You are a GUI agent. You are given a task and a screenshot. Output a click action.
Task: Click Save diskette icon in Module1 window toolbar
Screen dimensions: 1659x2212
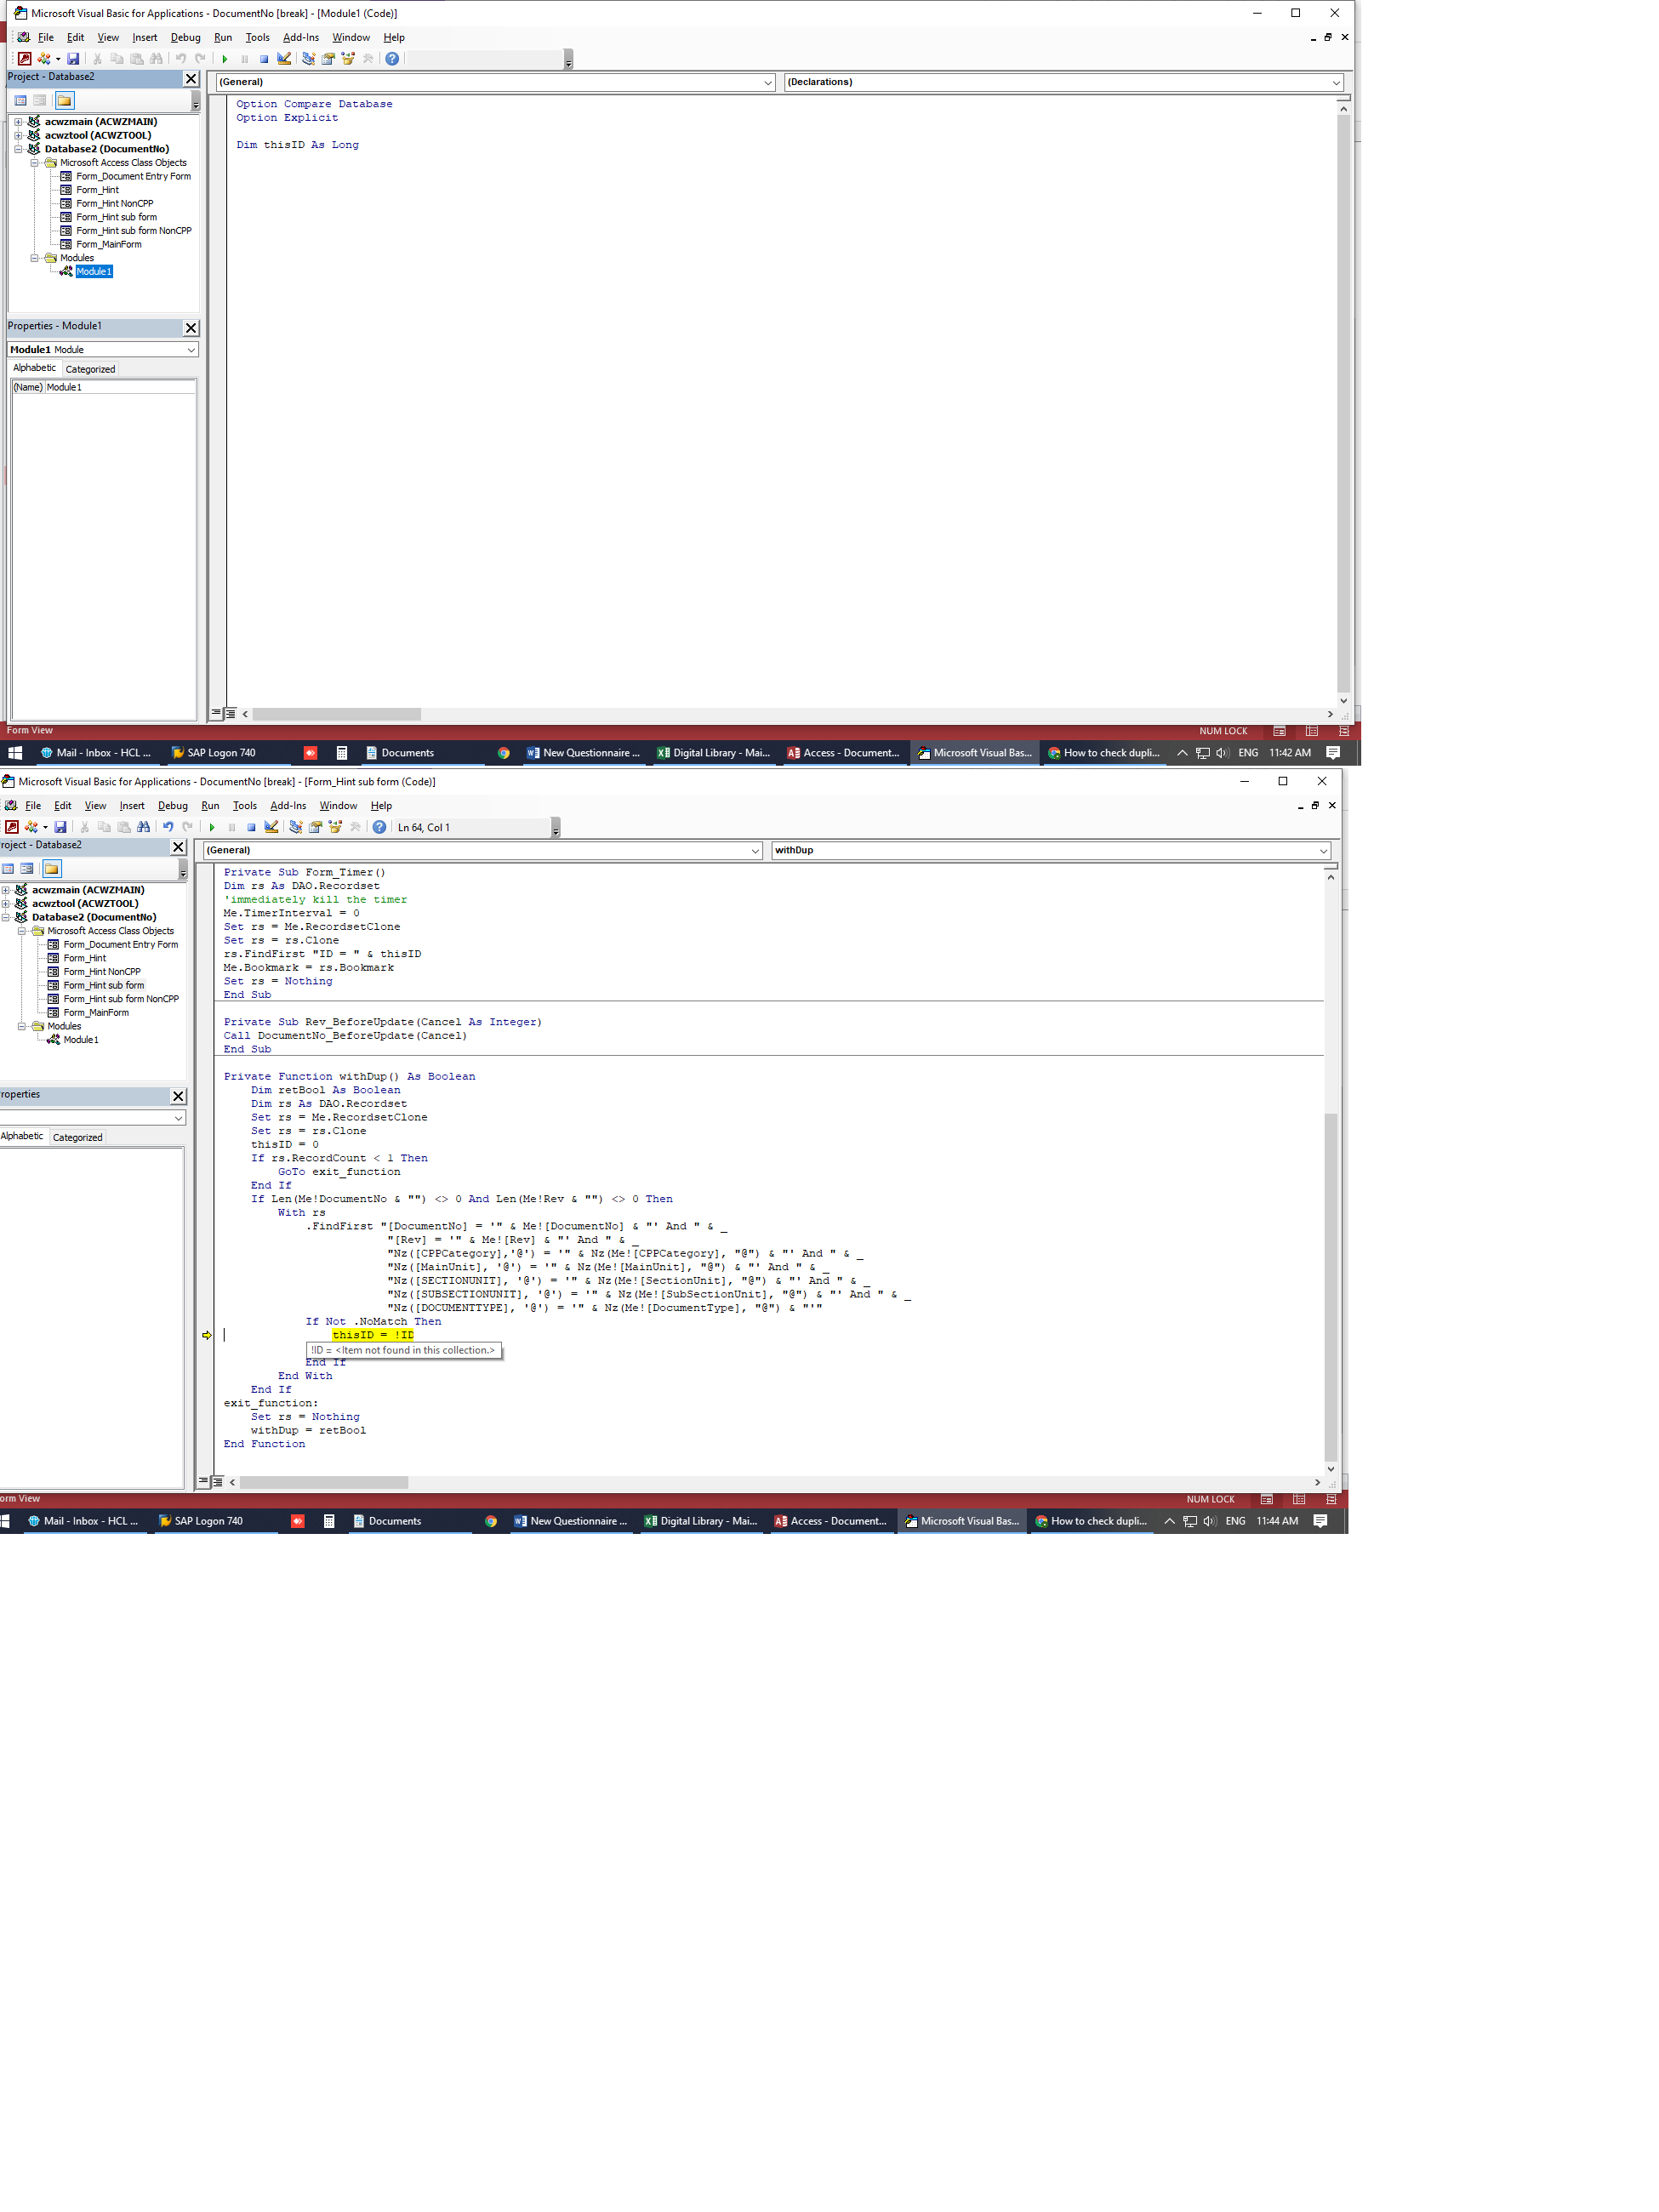point(73,59)
